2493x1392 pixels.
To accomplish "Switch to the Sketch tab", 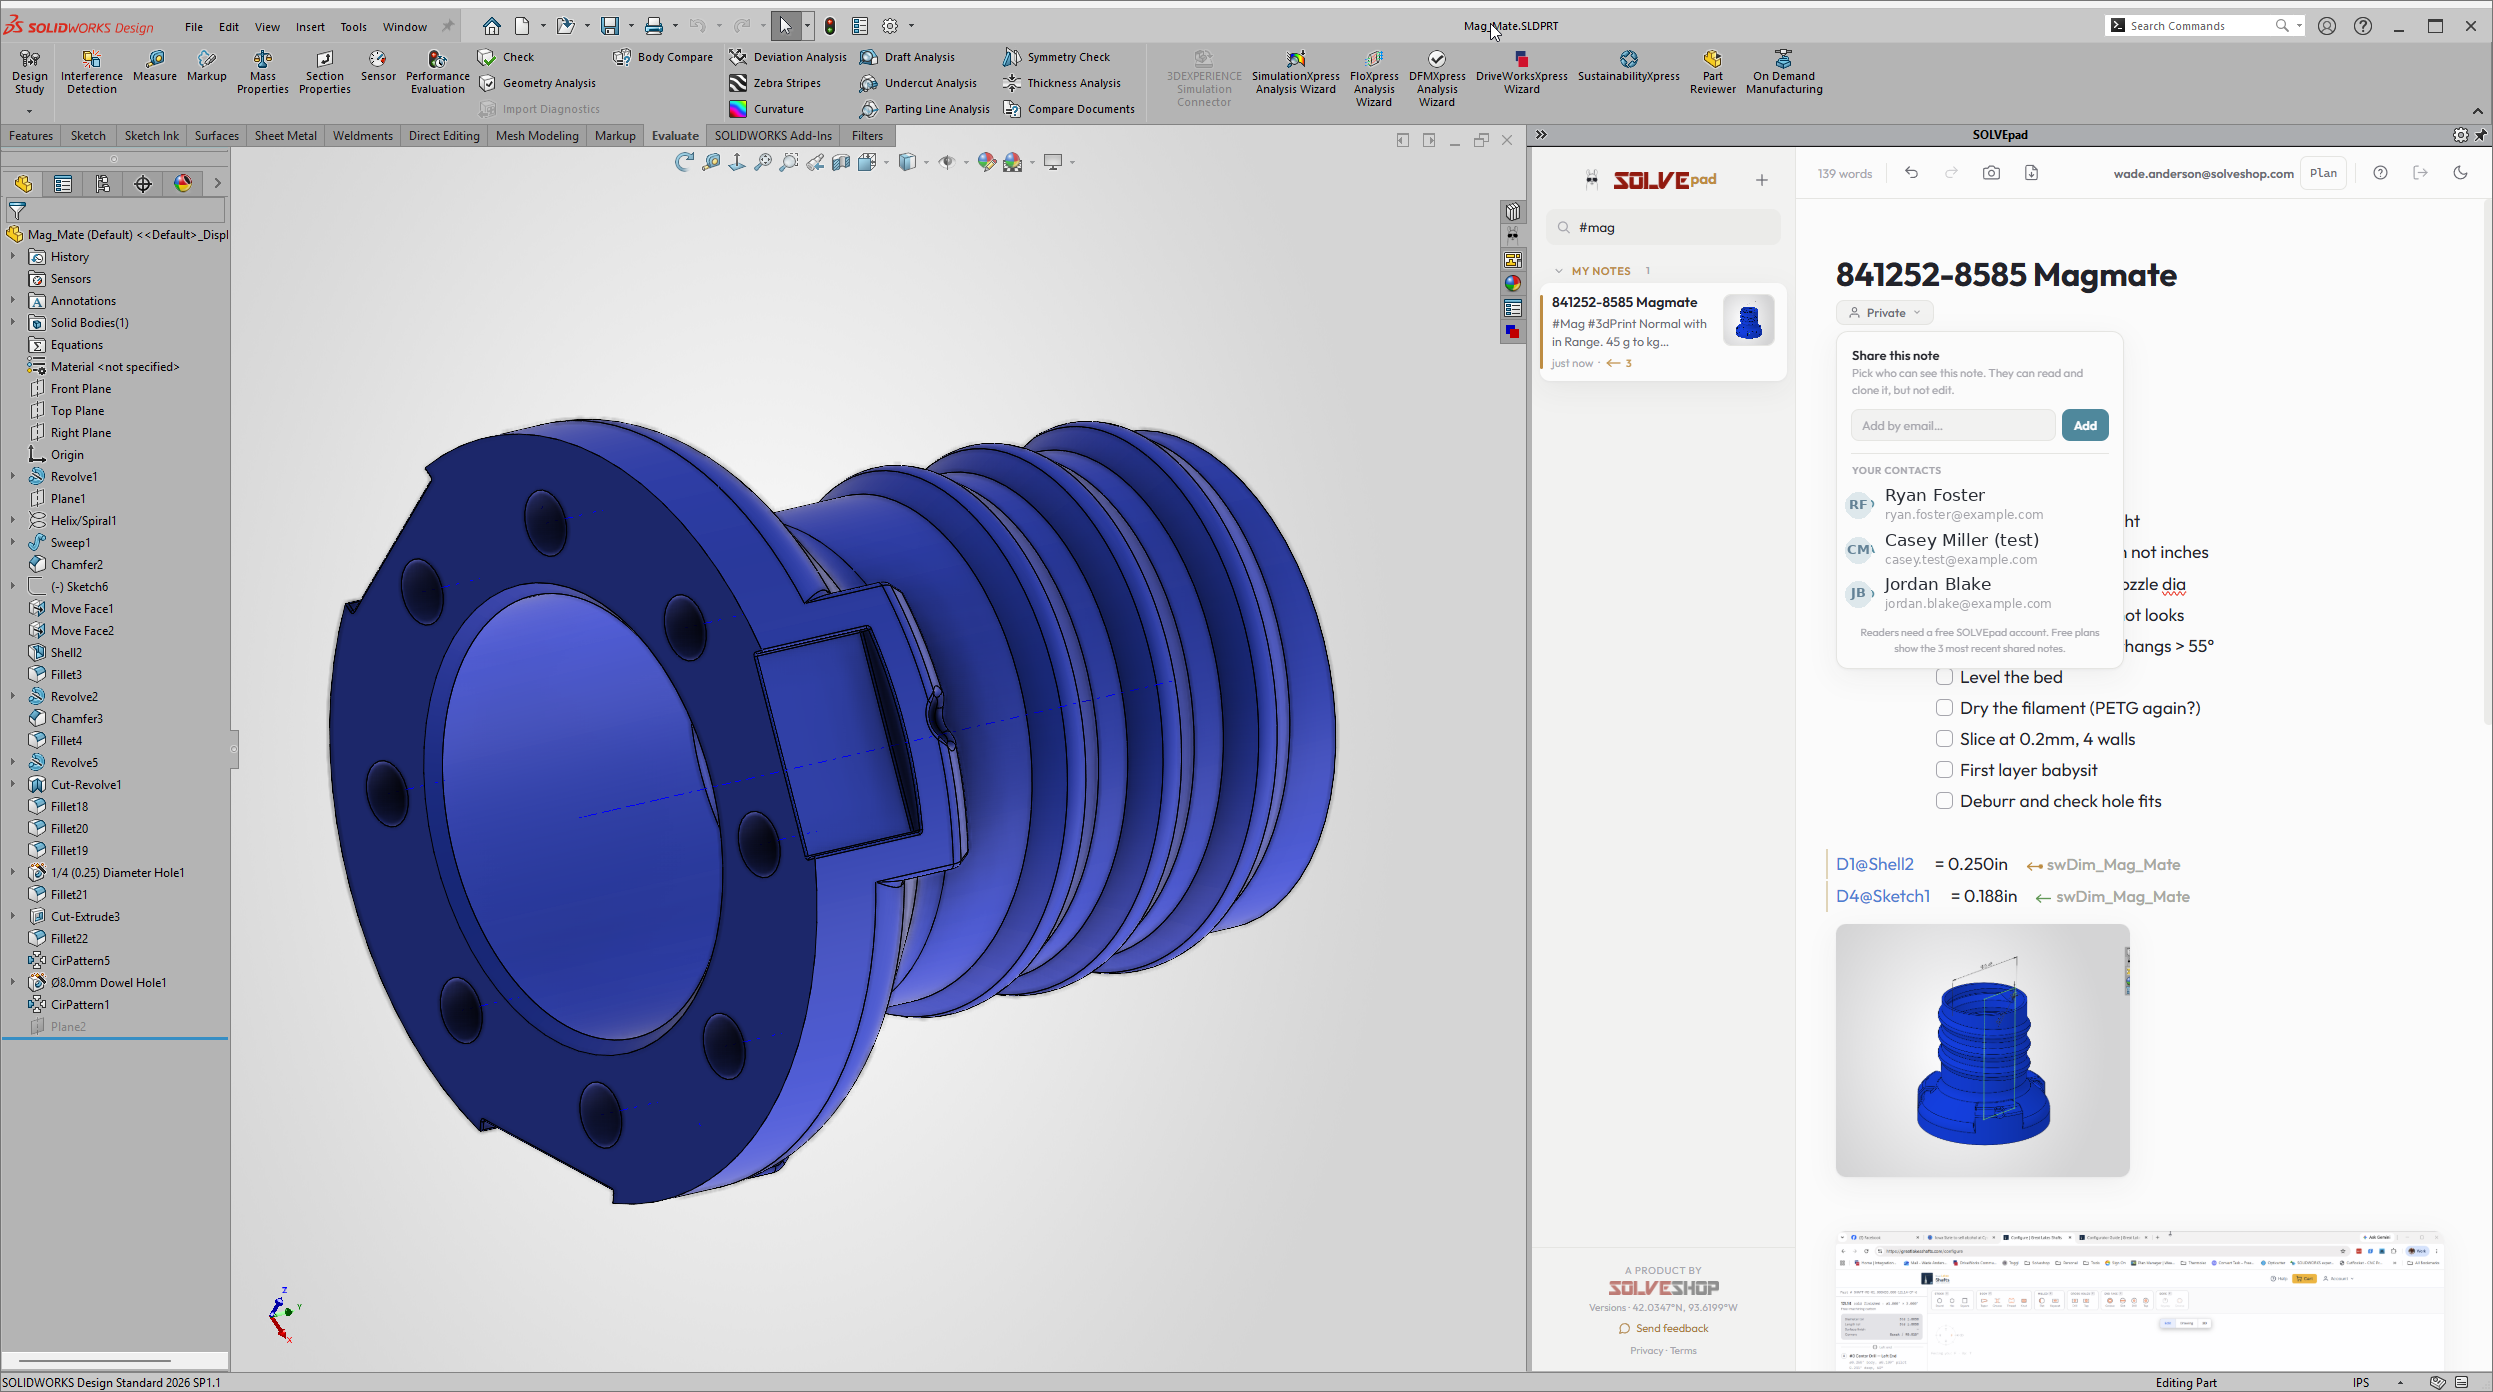I will tap(88, 136).
